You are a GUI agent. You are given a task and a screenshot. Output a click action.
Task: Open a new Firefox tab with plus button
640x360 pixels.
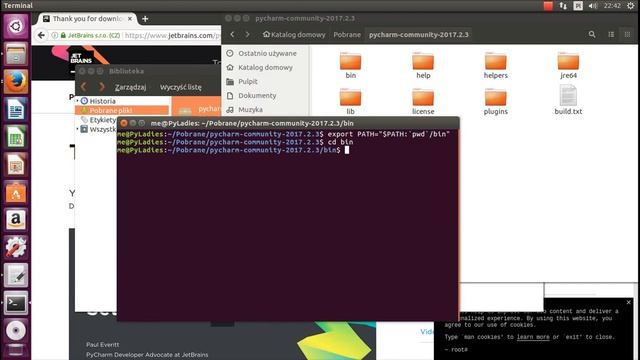point(145,19)
